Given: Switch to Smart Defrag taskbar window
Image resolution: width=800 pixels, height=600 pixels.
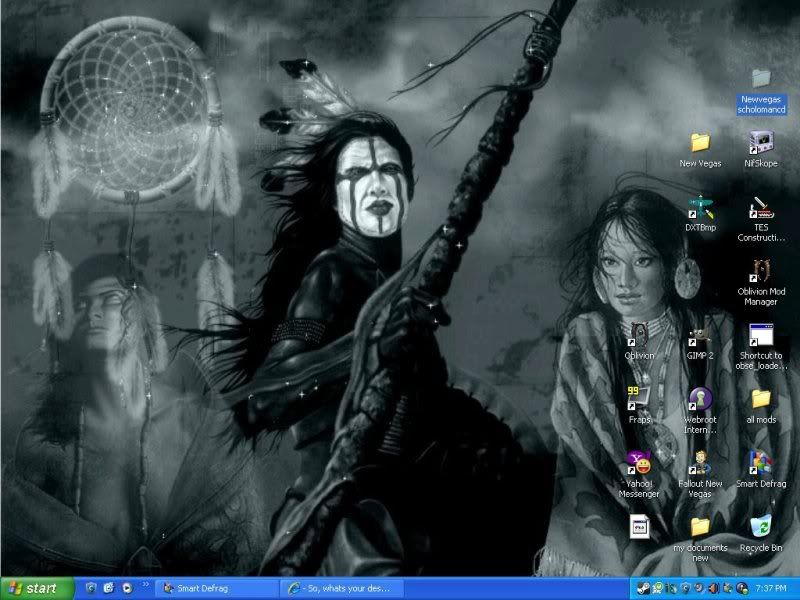Looking at the screenshot, I should coord(215,588).
